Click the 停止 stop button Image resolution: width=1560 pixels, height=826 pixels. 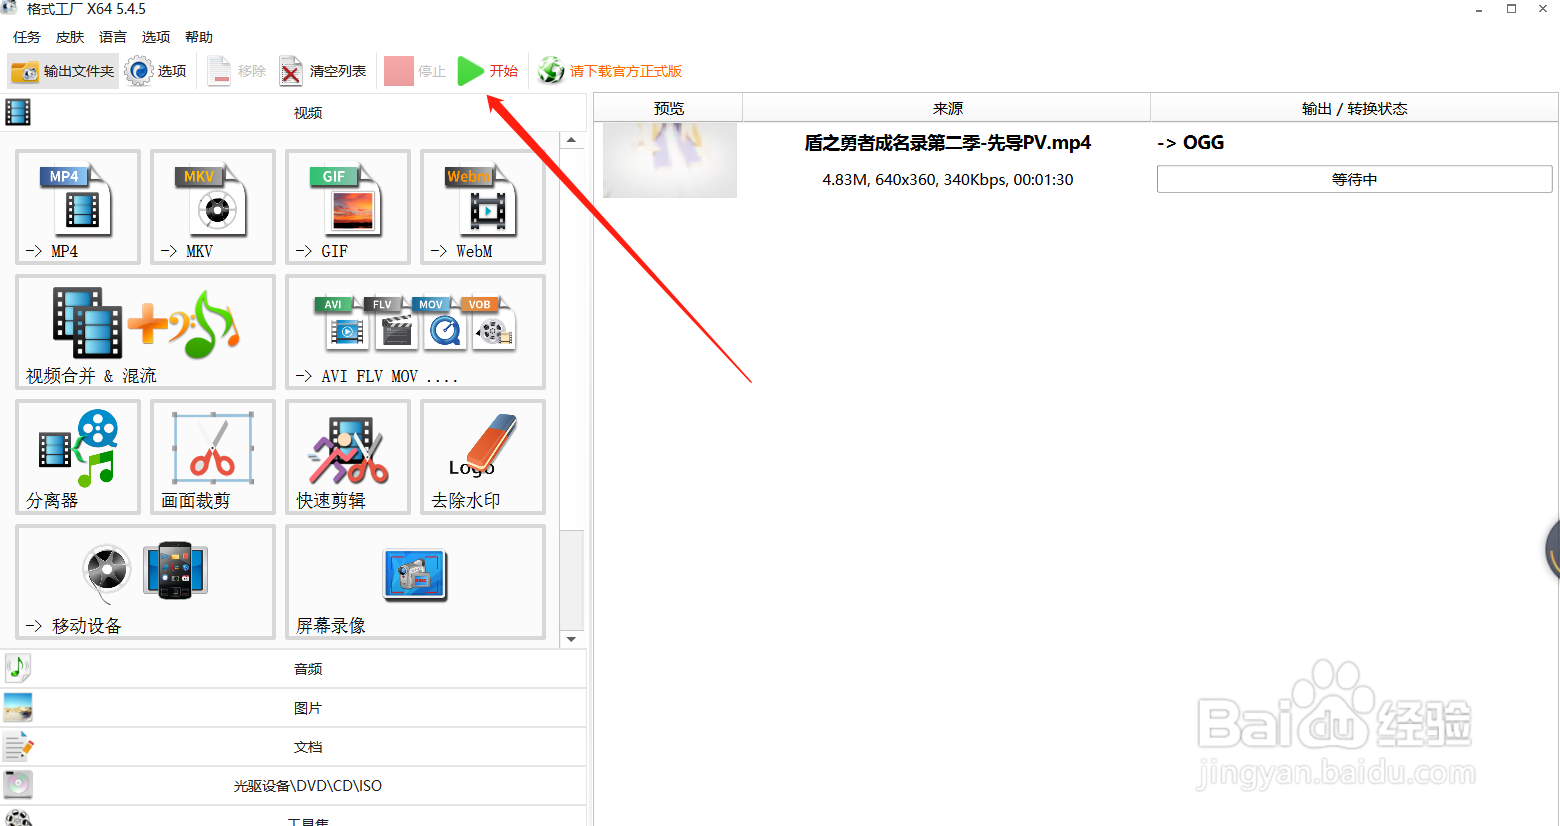pyautogui.click(x=415, y=71)
